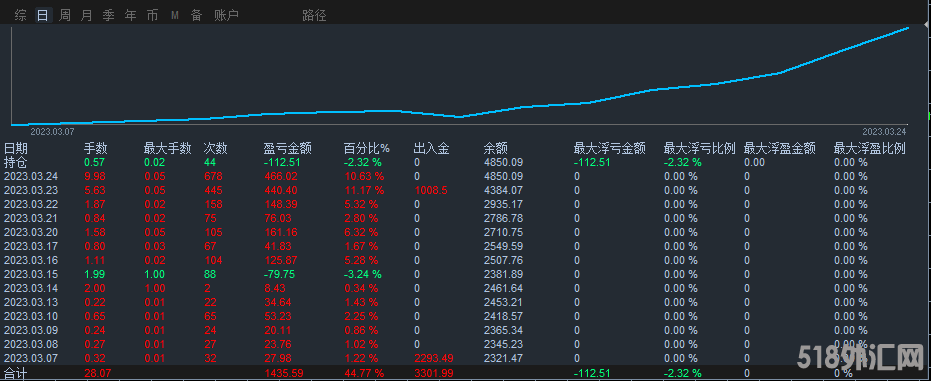Select the 持仓 positions row
This screenshot has height=381, width=931.
(x=466, y=162)
